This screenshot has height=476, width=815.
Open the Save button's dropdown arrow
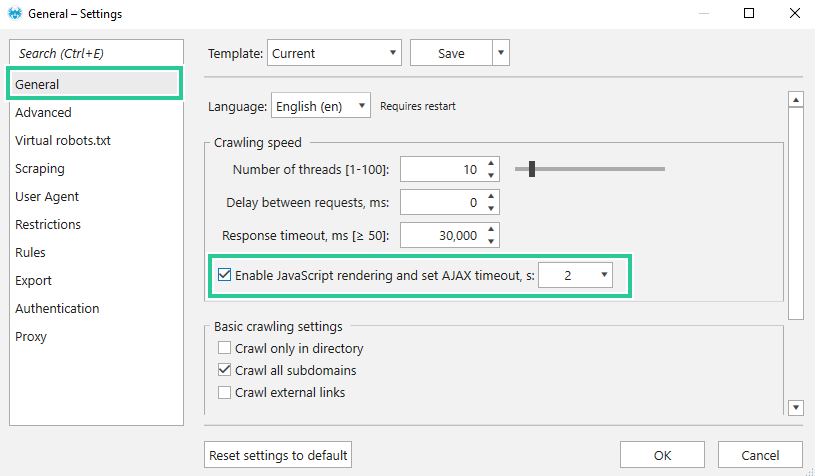tap(501, 53)
